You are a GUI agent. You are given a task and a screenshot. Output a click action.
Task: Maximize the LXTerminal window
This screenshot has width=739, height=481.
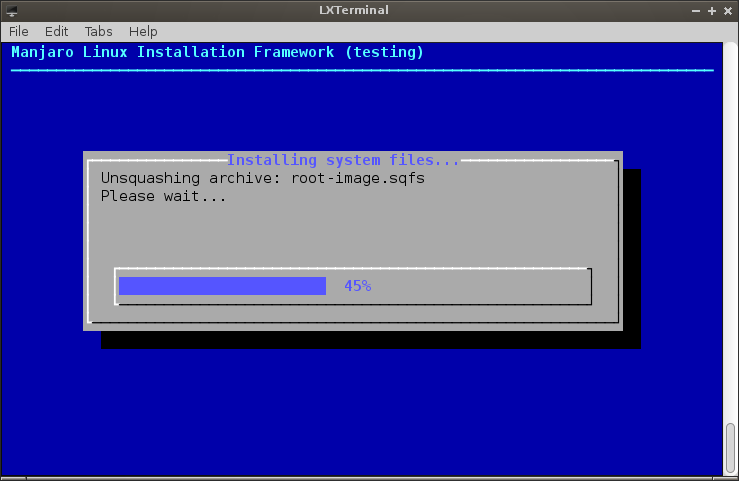[712, 10]
